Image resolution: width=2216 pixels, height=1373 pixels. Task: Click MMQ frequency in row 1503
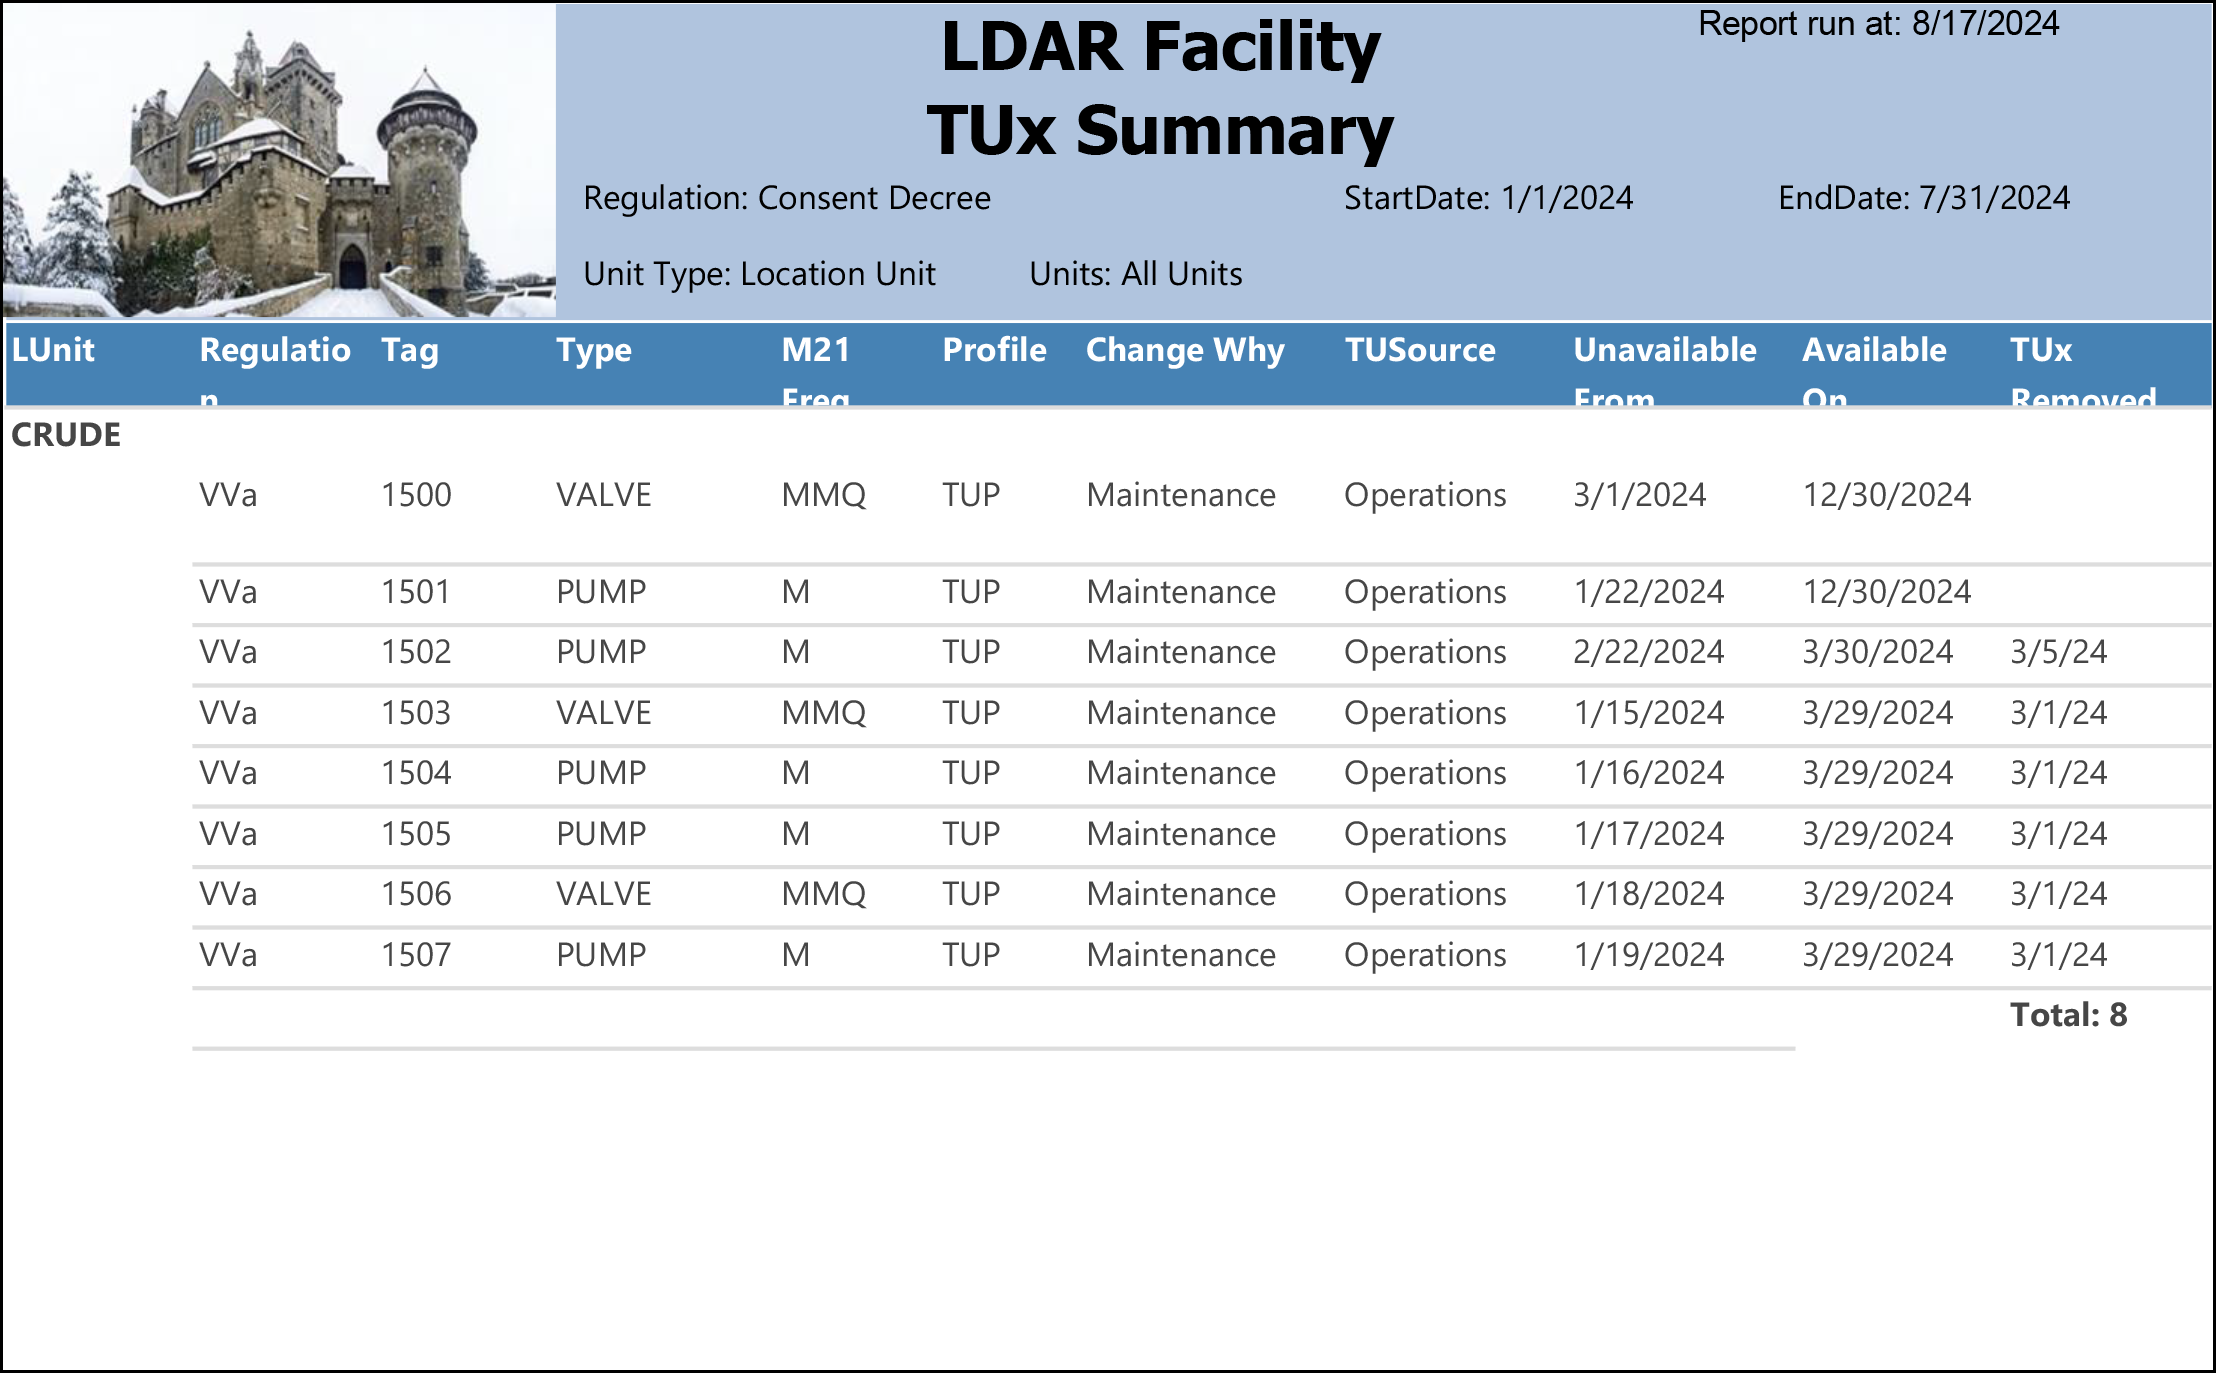(824, 713)
